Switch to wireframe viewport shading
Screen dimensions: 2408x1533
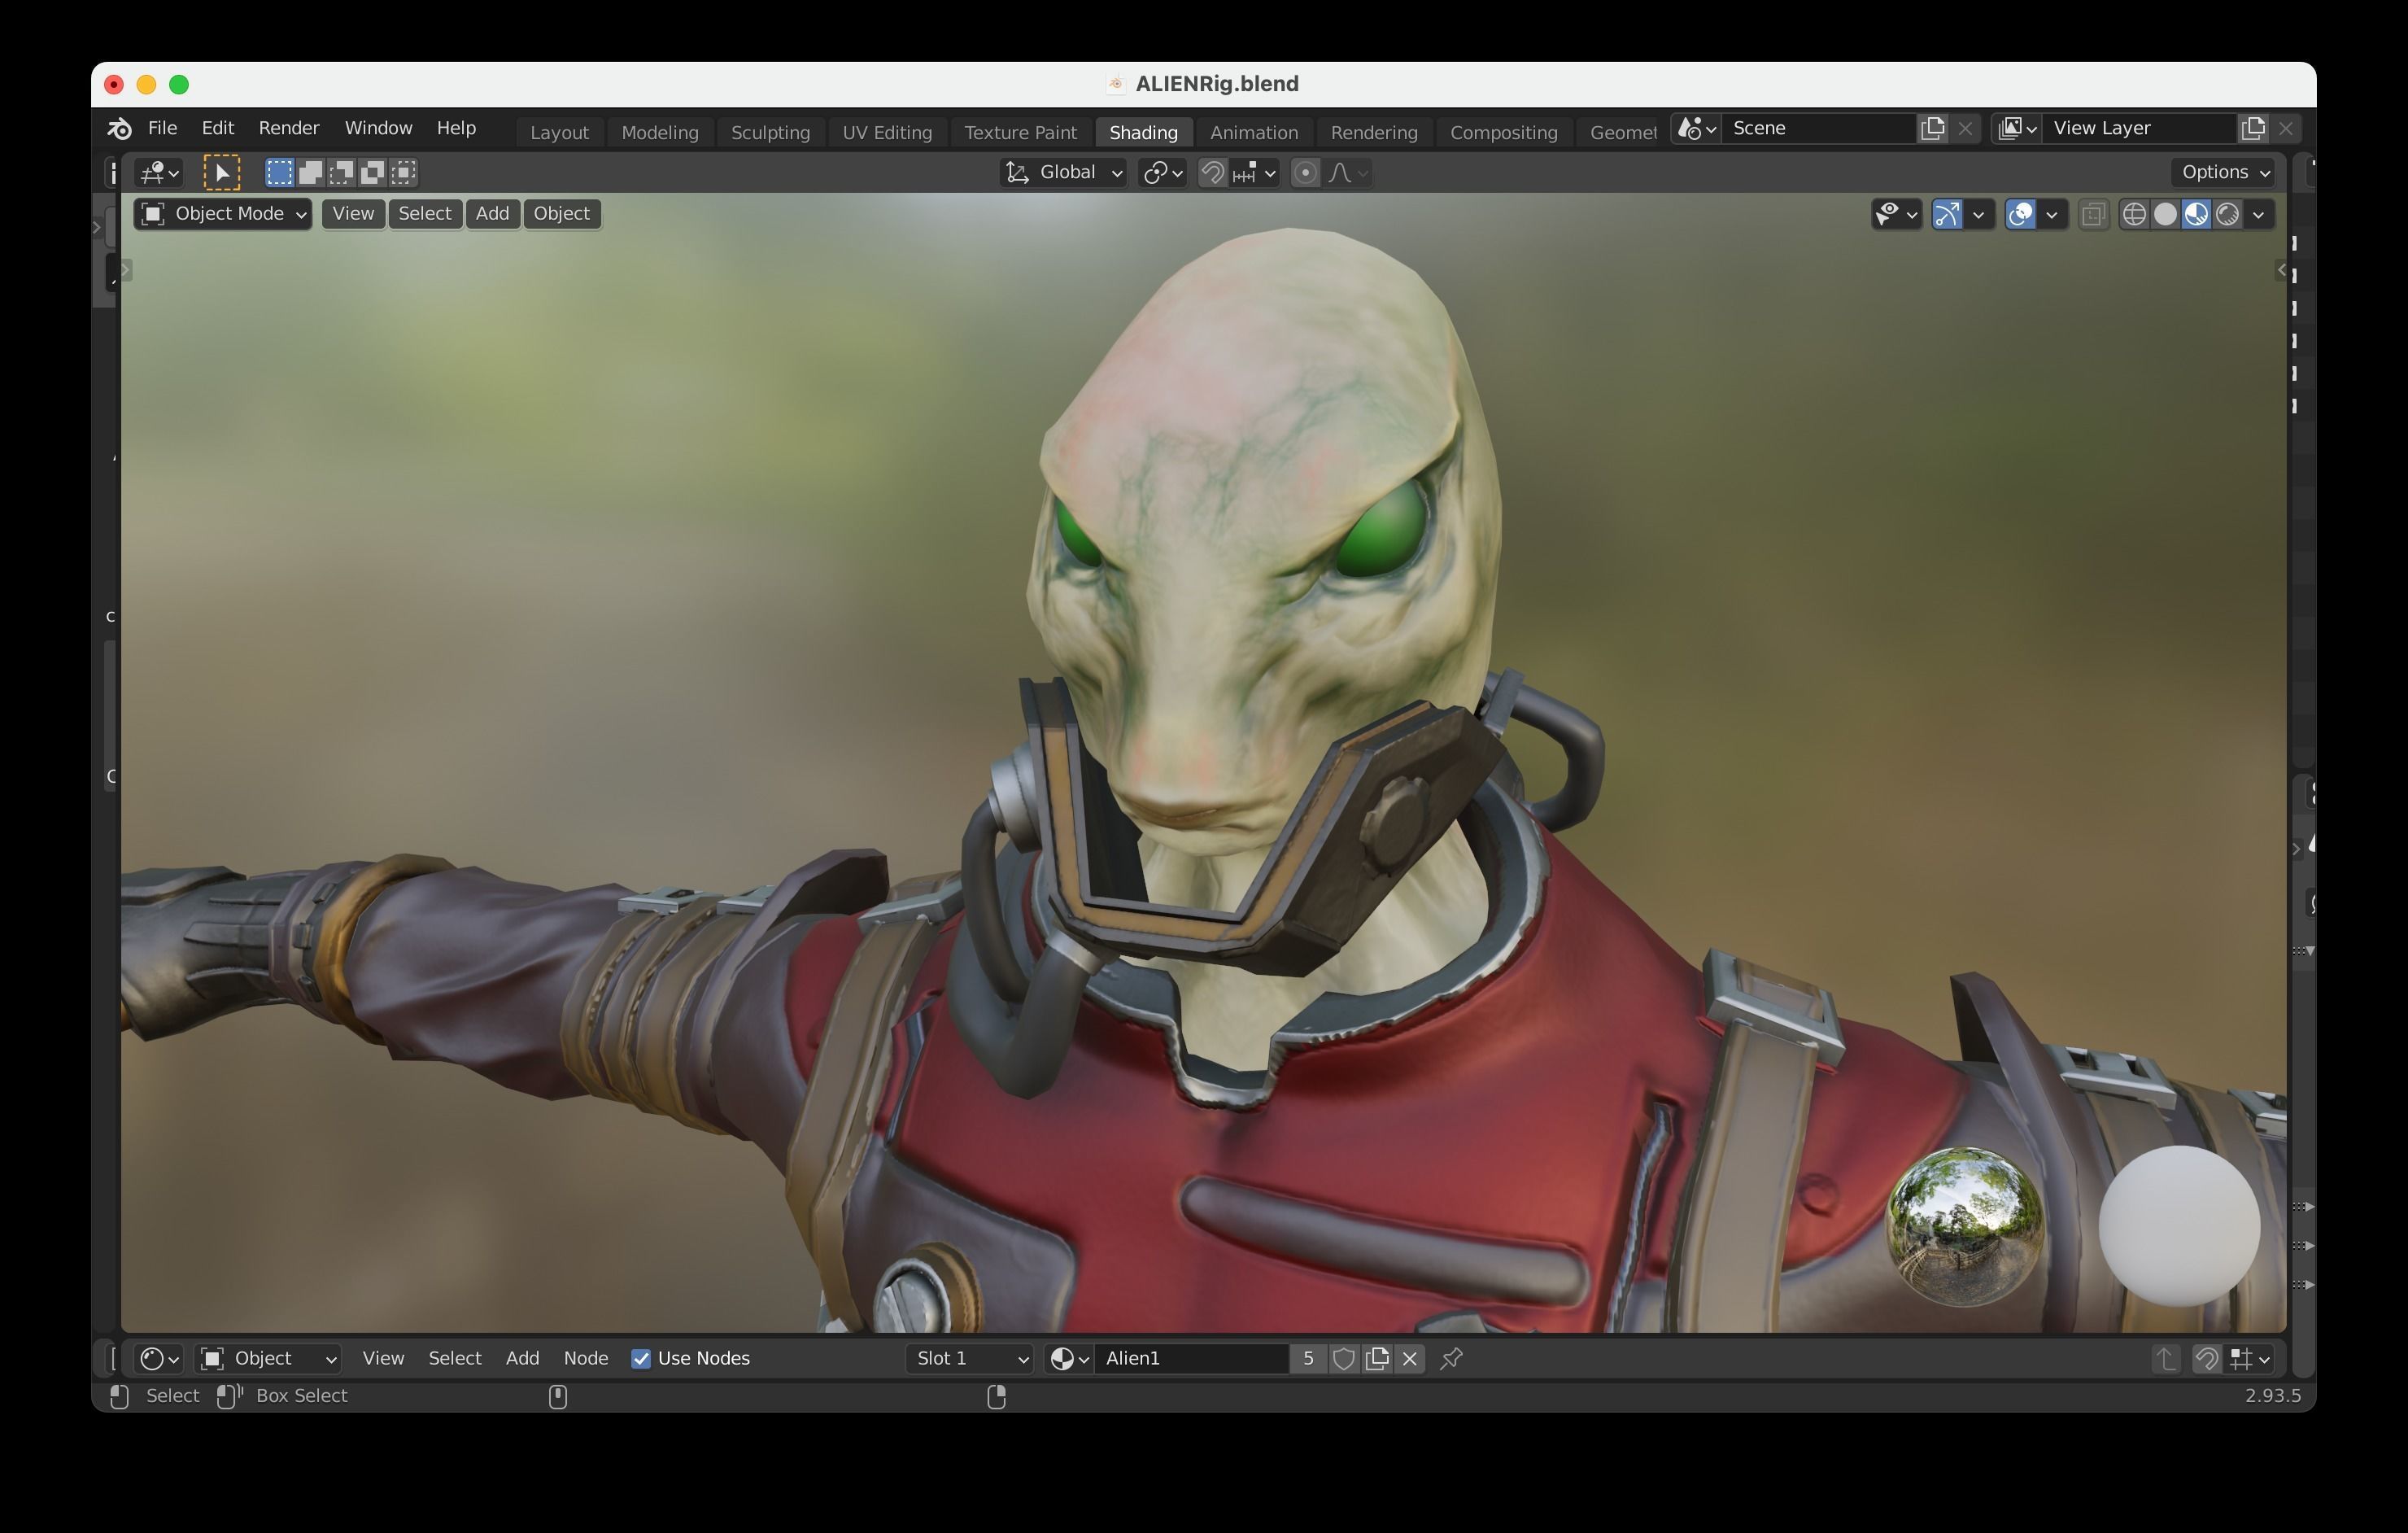coord(2134,214)
